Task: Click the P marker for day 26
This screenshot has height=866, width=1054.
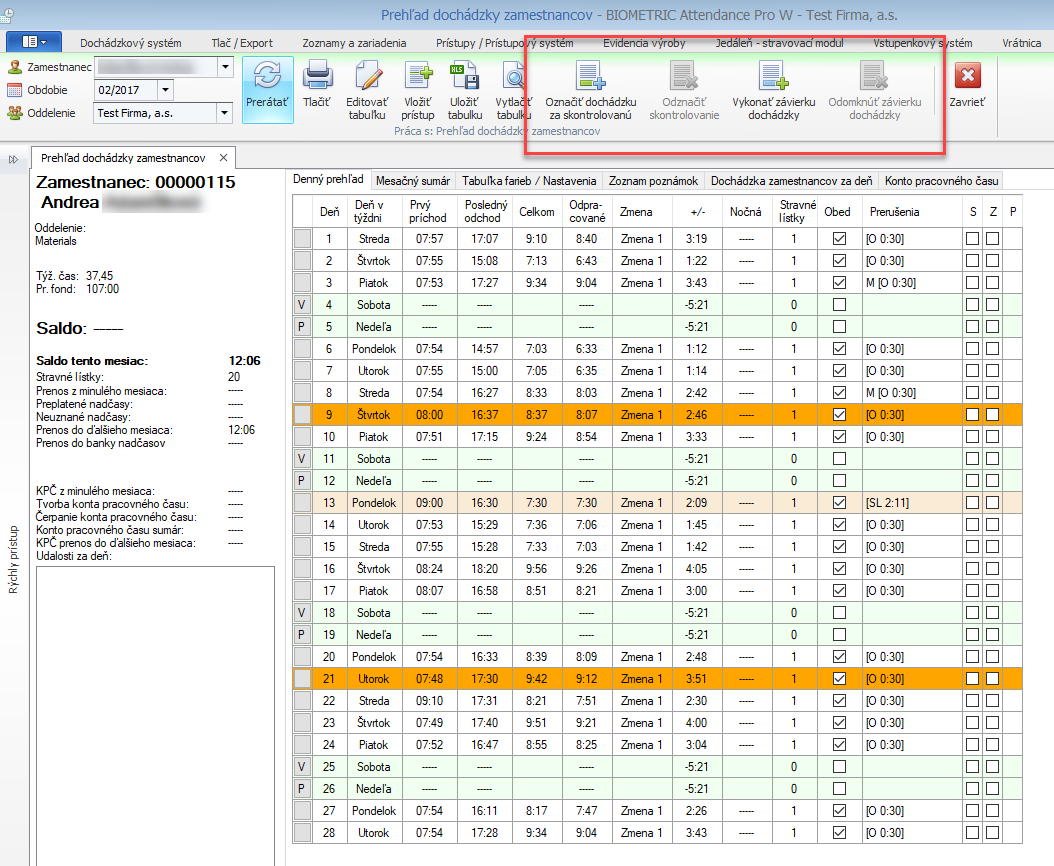Action: coord(302,789)
